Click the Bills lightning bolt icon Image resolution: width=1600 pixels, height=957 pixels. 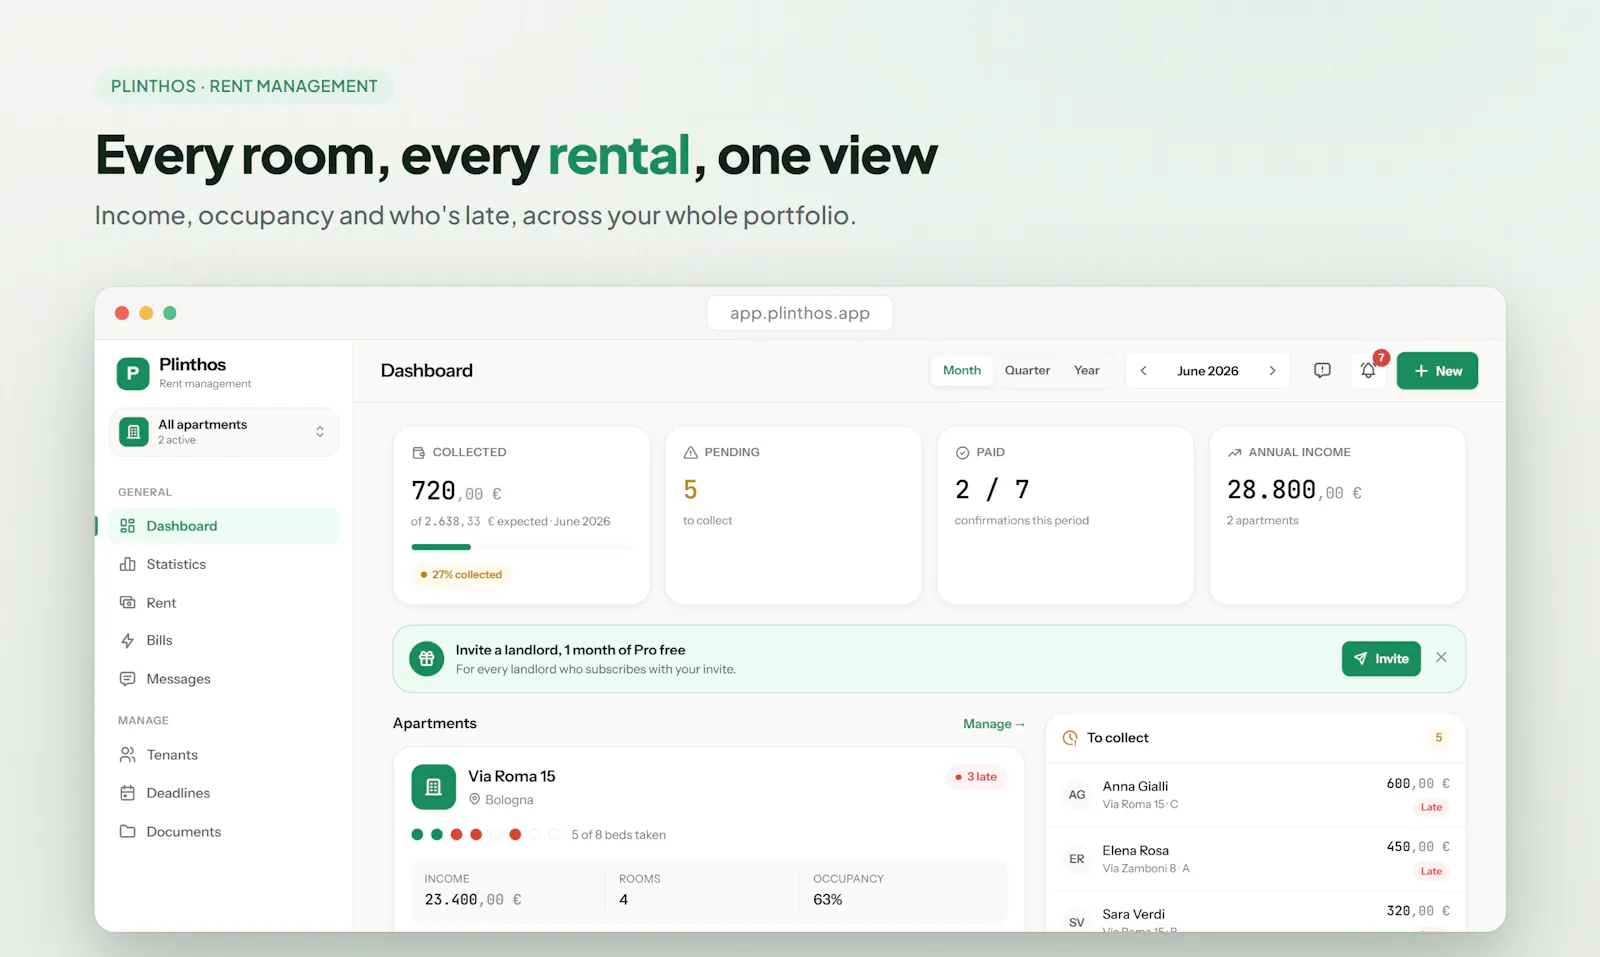tap(128, 640)
